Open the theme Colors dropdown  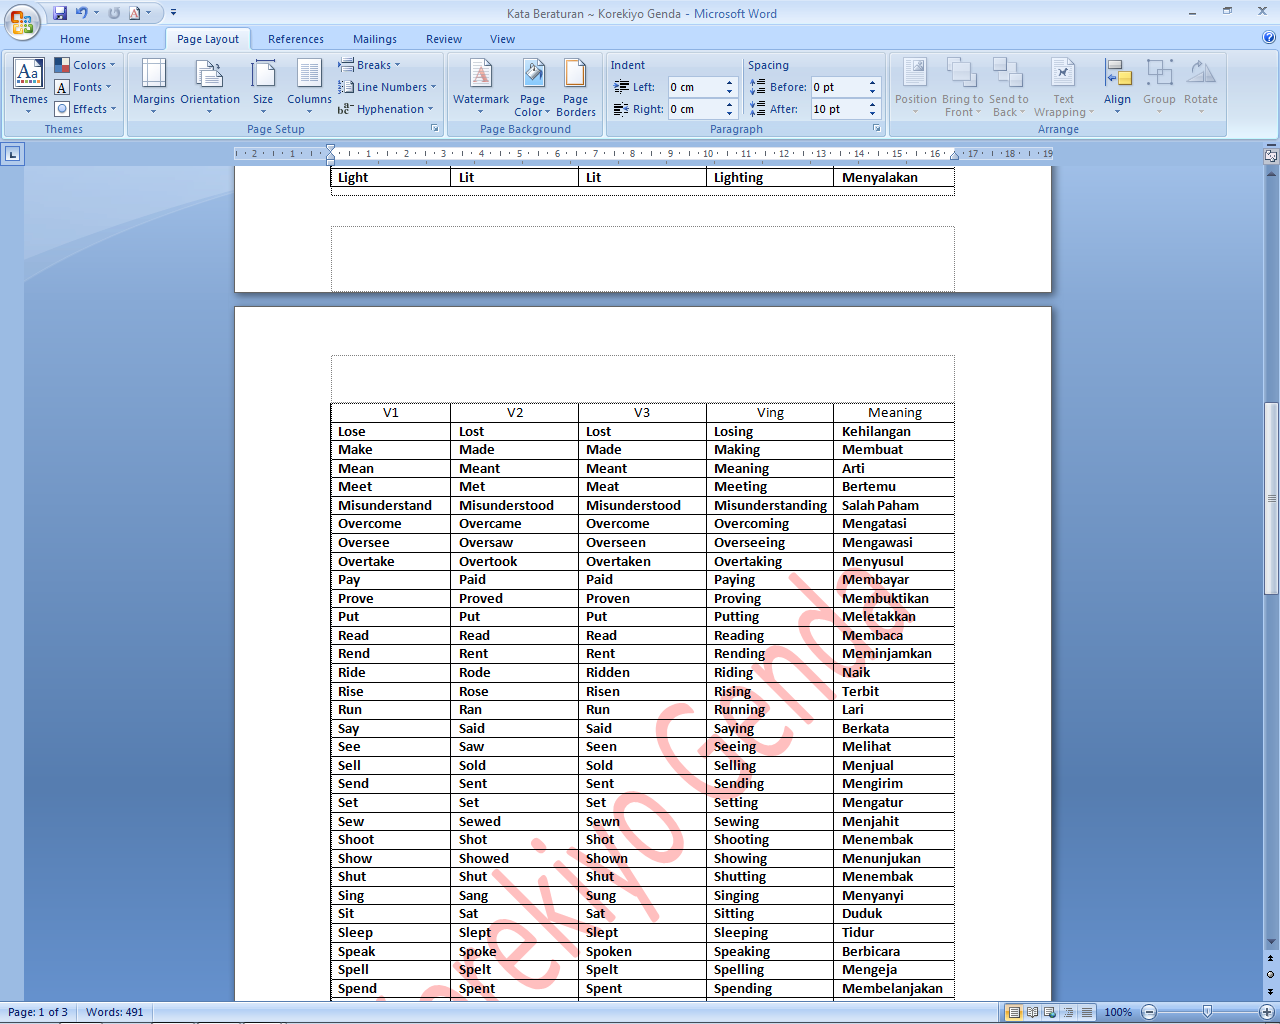coord(86,65)
